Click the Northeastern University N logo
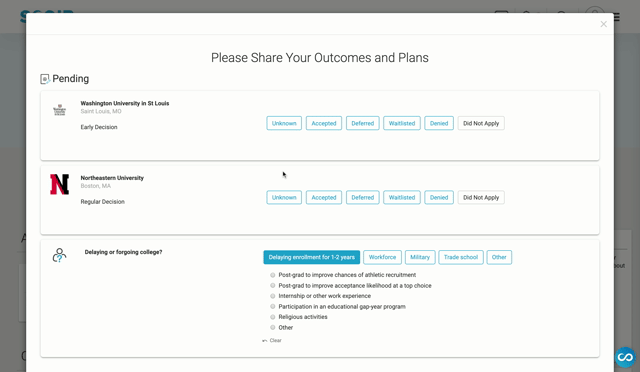This screenshot has height=372, width=640. coord(60,184)
